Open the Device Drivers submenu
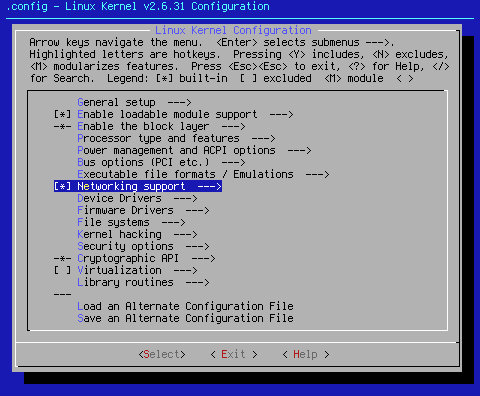 coord(137,198)
